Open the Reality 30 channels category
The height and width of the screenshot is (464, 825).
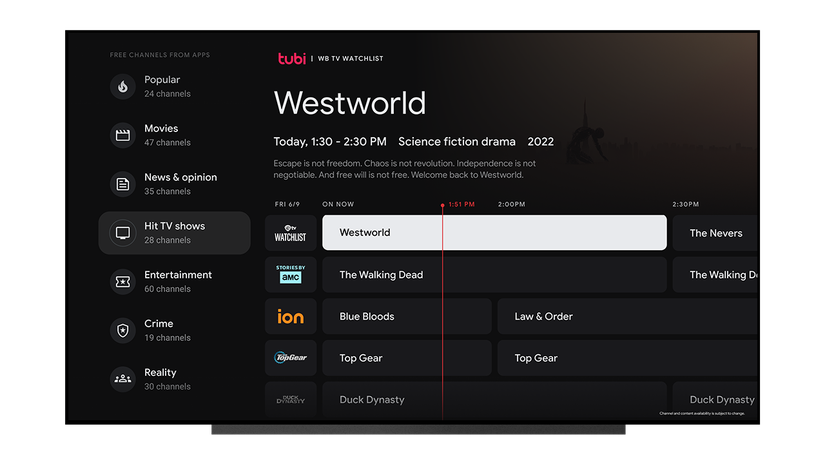[174, 379]
